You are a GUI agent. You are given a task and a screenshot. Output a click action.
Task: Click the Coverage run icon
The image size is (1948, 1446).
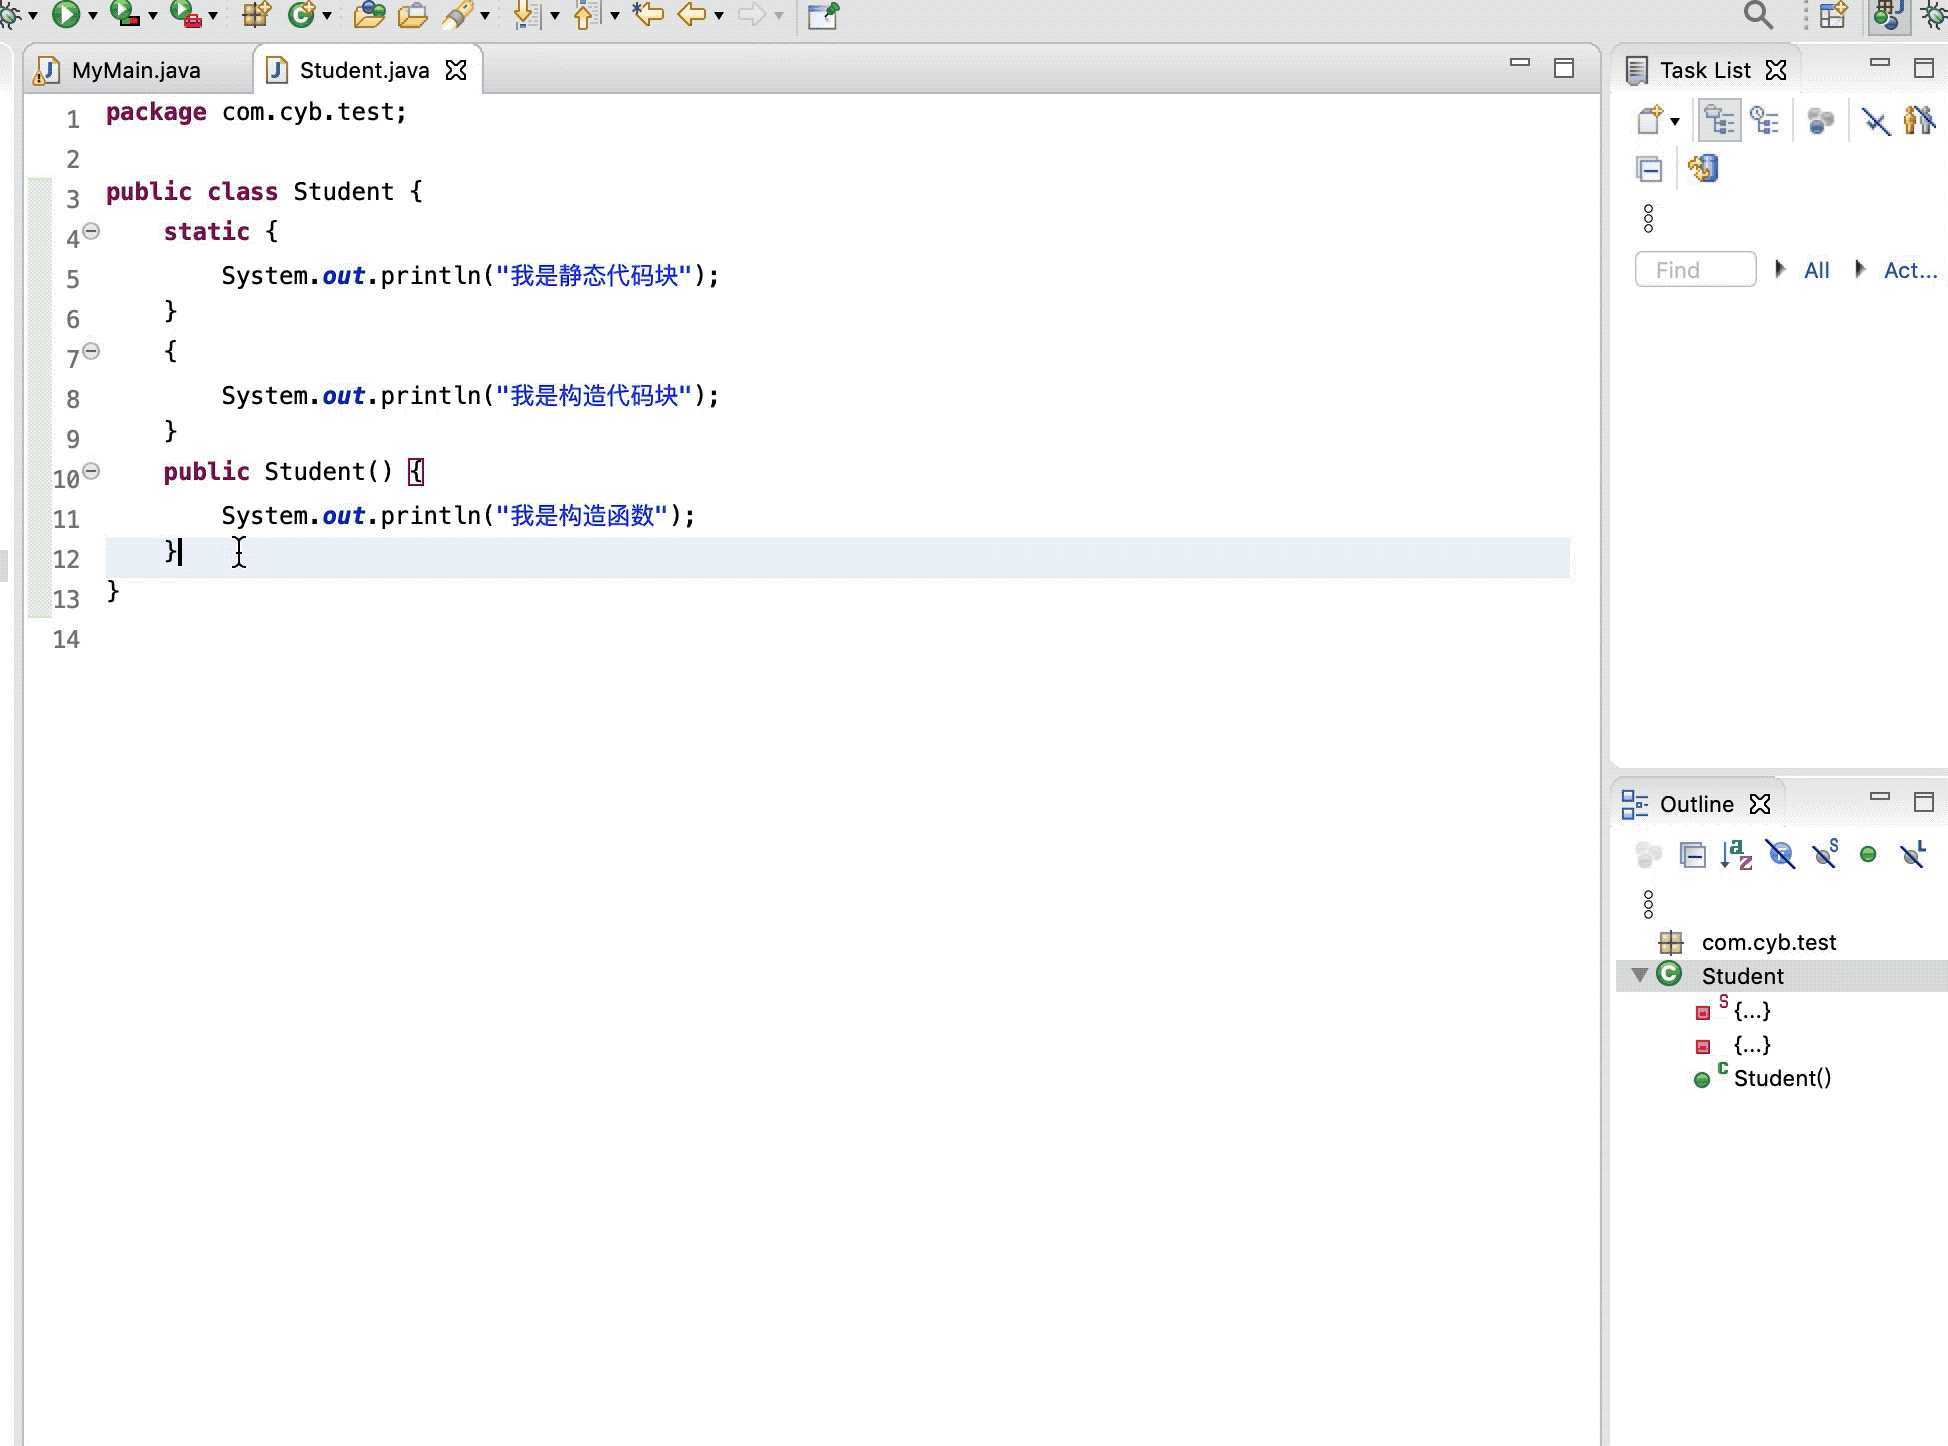coord(125,14)
